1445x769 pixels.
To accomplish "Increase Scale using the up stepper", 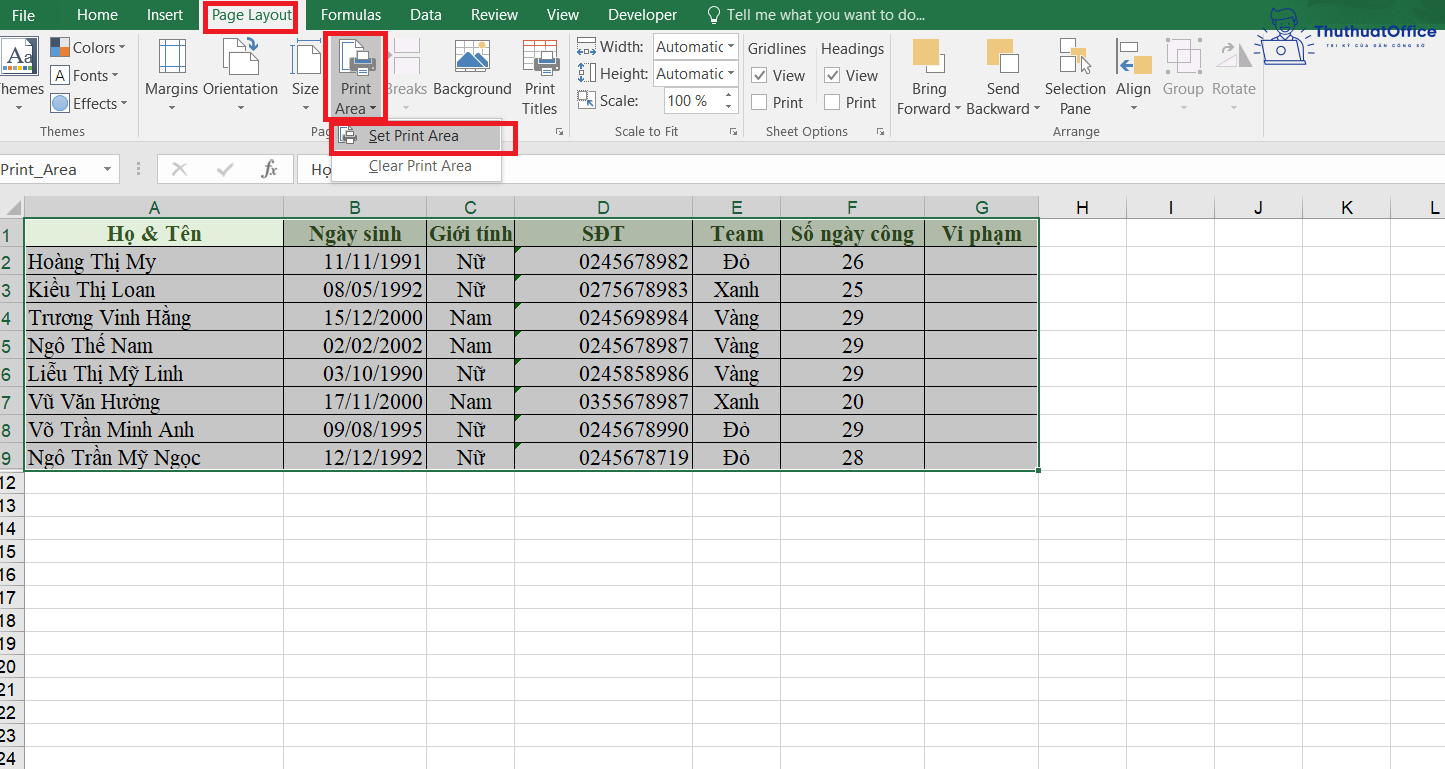I will tap(729, 95).
